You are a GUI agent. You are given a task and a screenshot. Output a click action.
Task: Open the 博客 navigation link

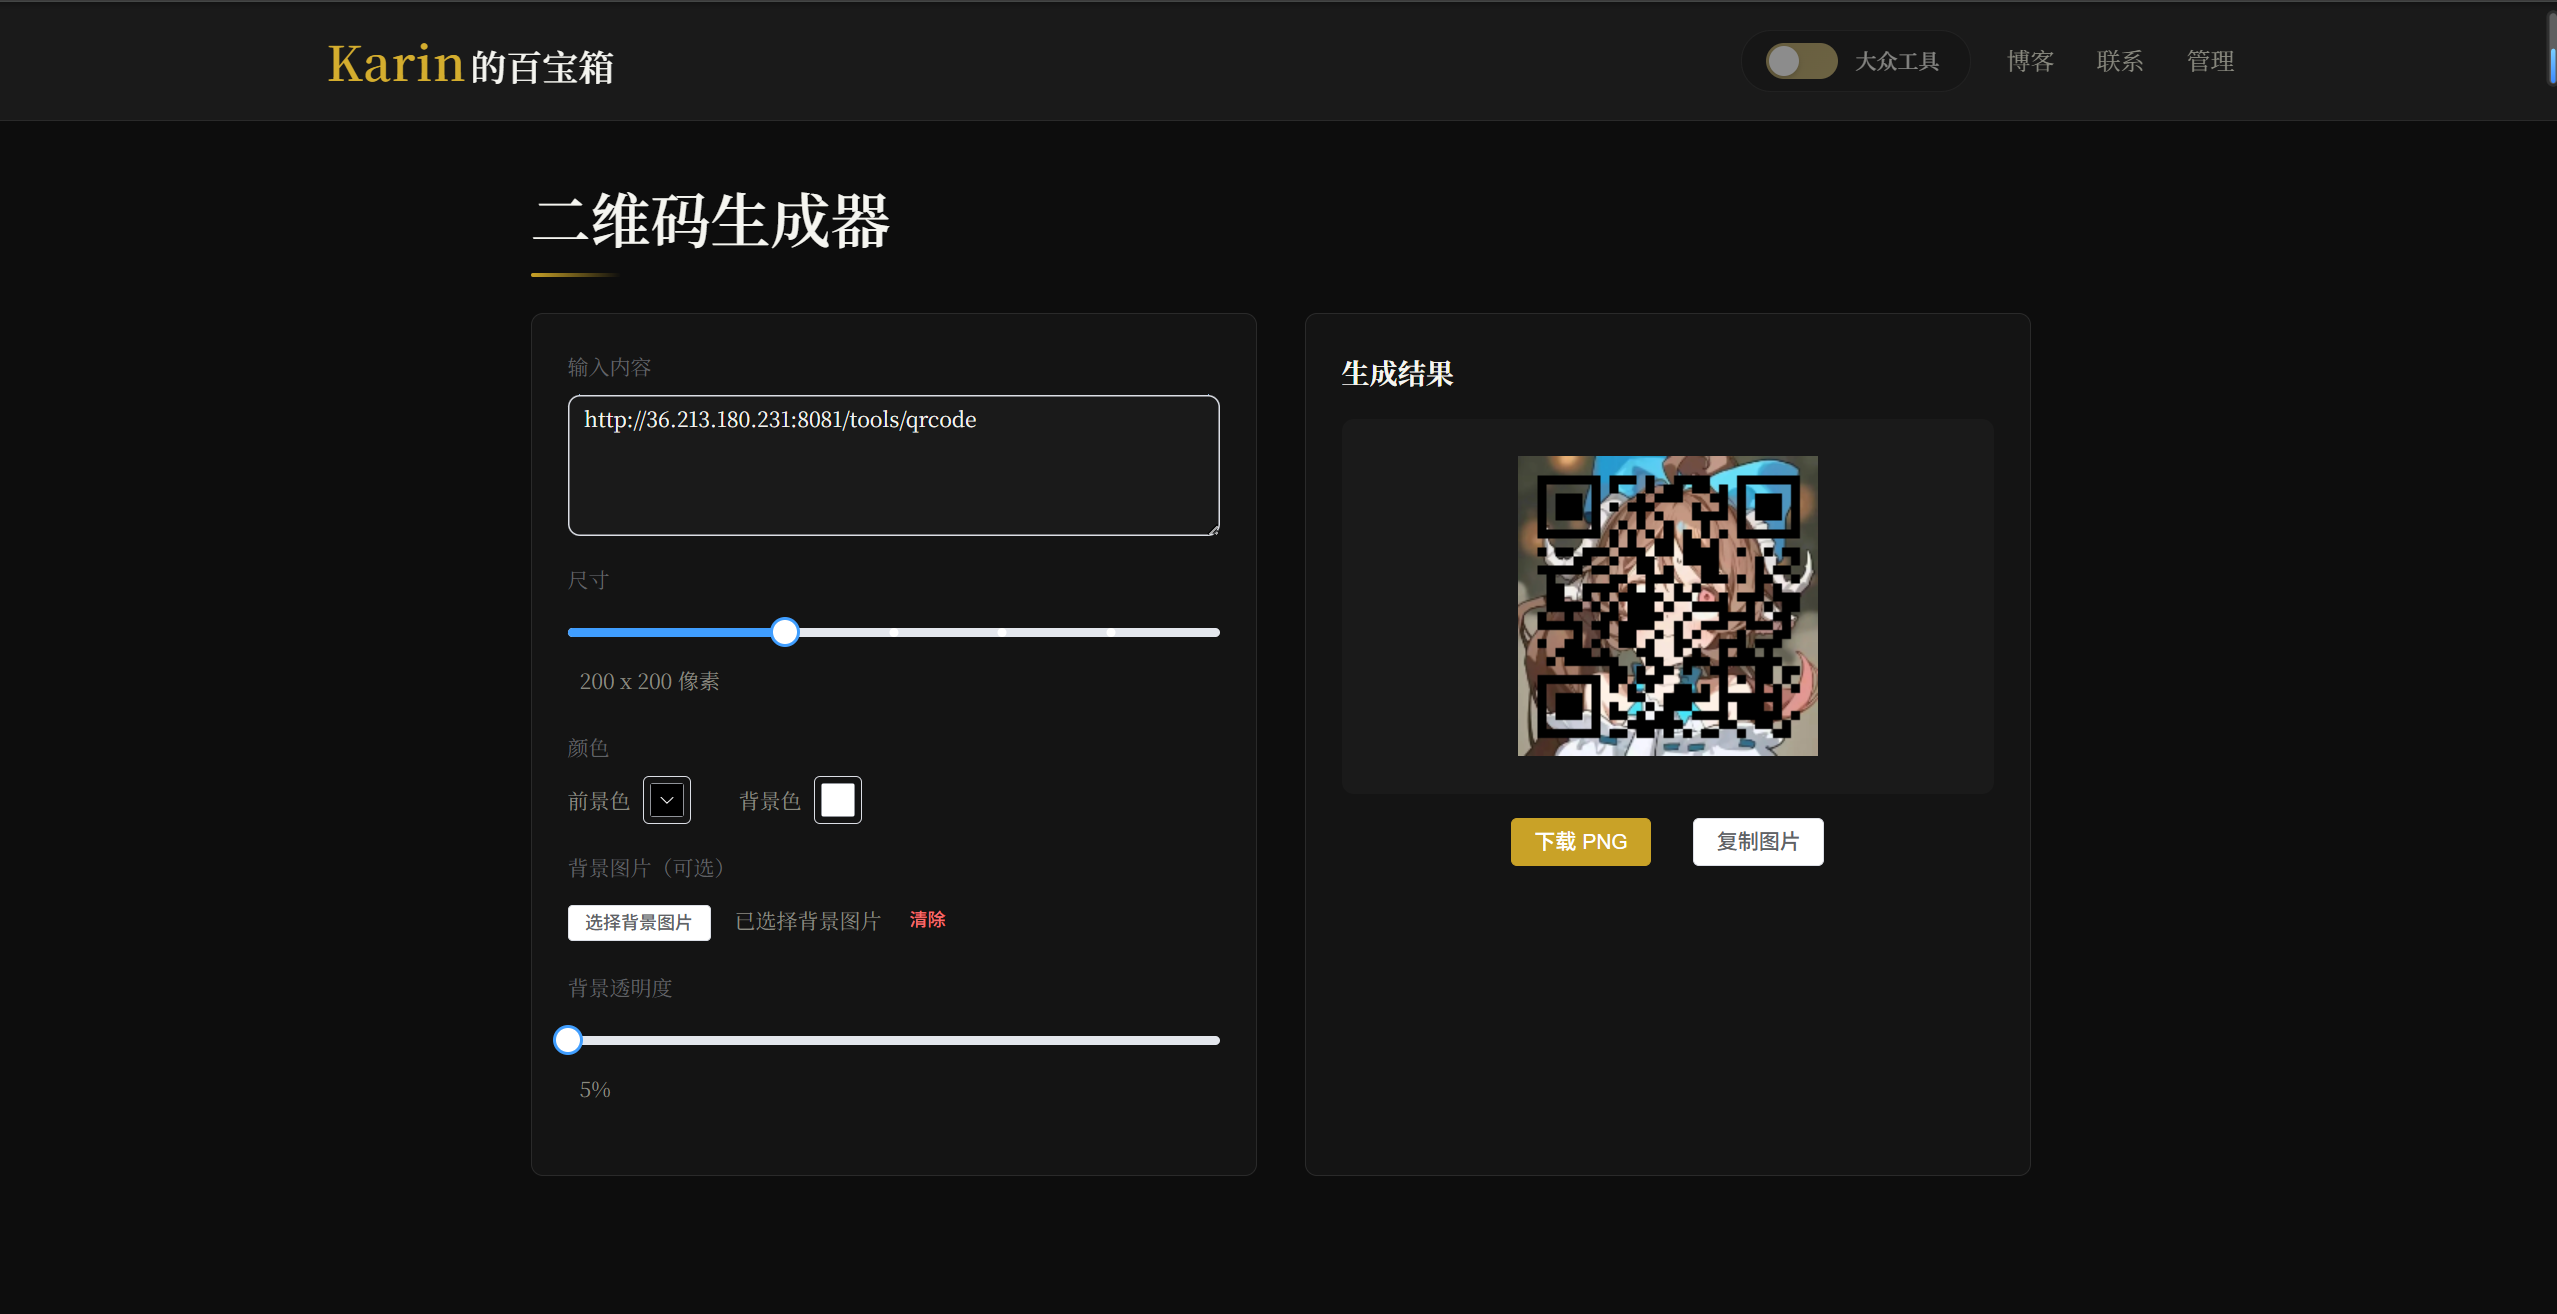[x=2030, y=61]
